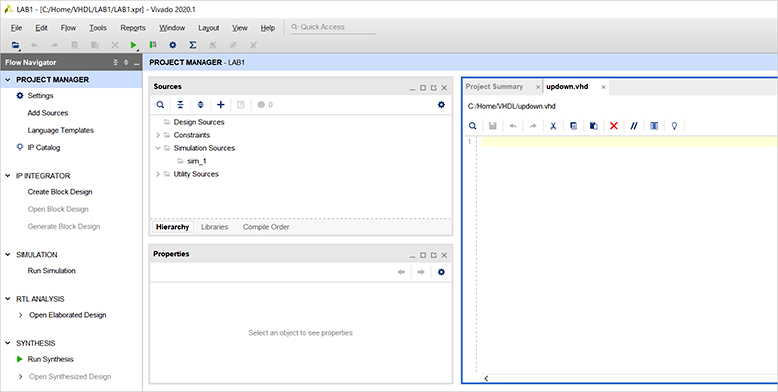Expand the Constraints folder in Sources

158,135
